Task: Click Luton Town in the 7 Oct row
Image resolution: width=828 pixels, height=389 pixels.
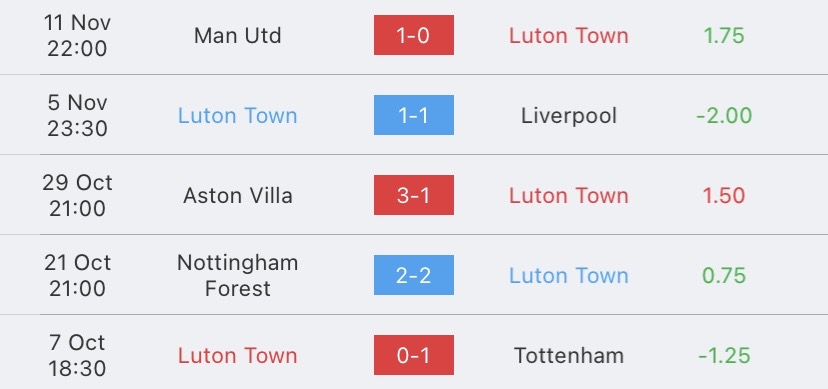Action: pos(238,355)
